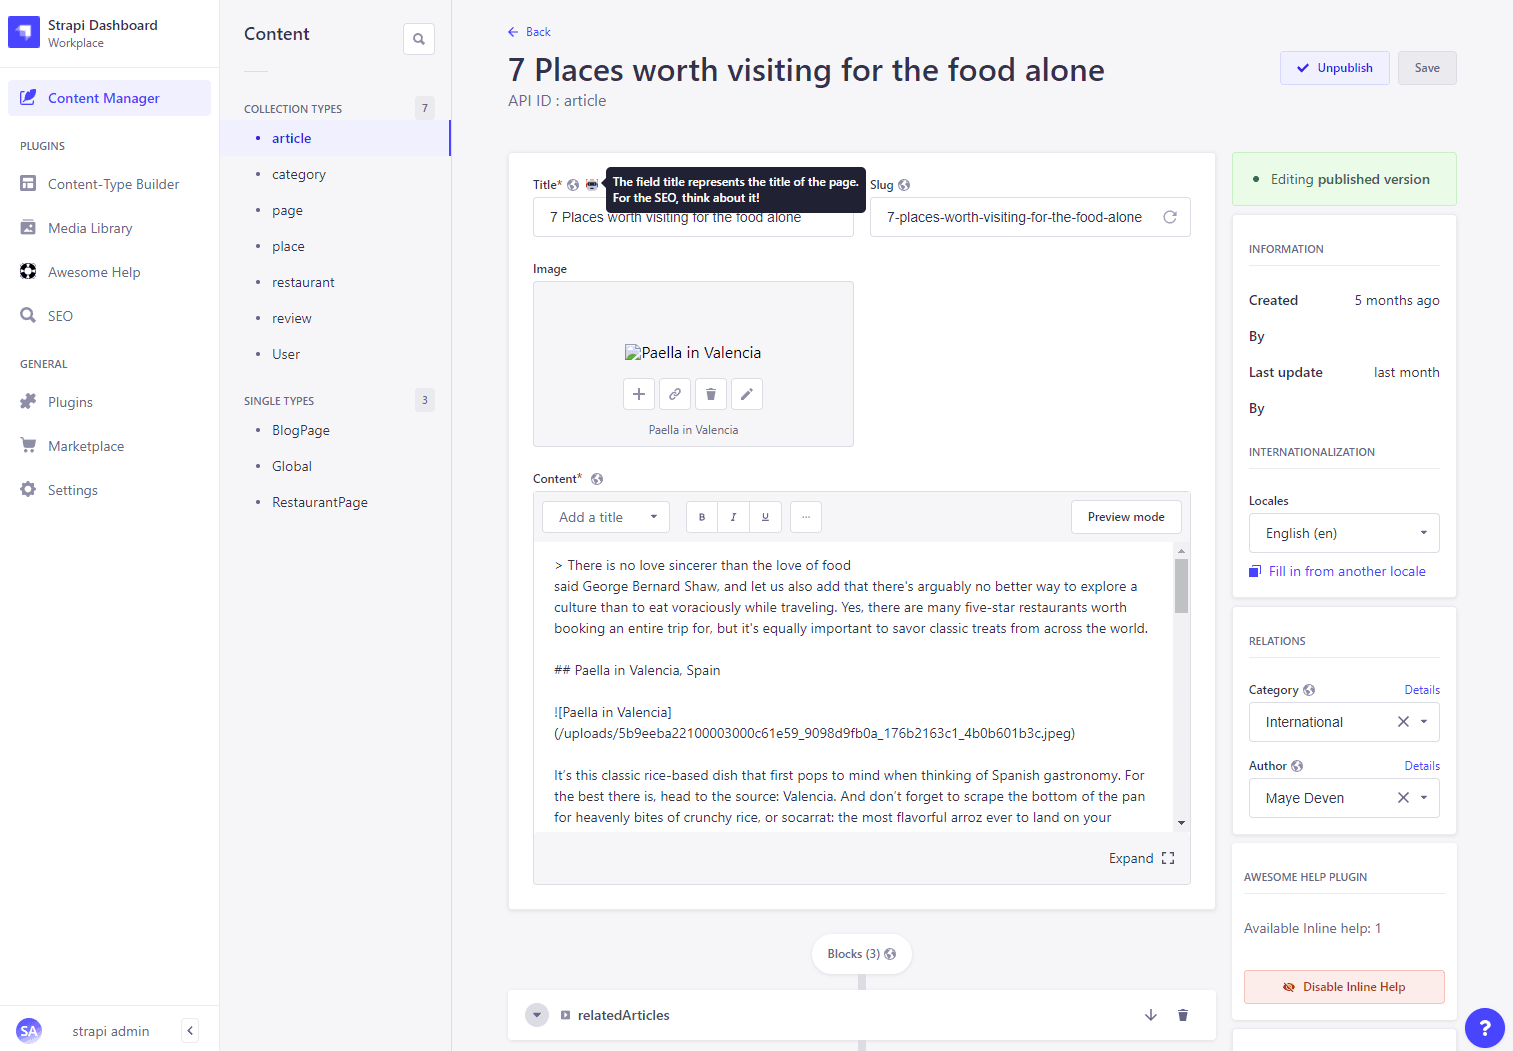
Task: Open the Locales English dropdown
Action: (1343, 533)
